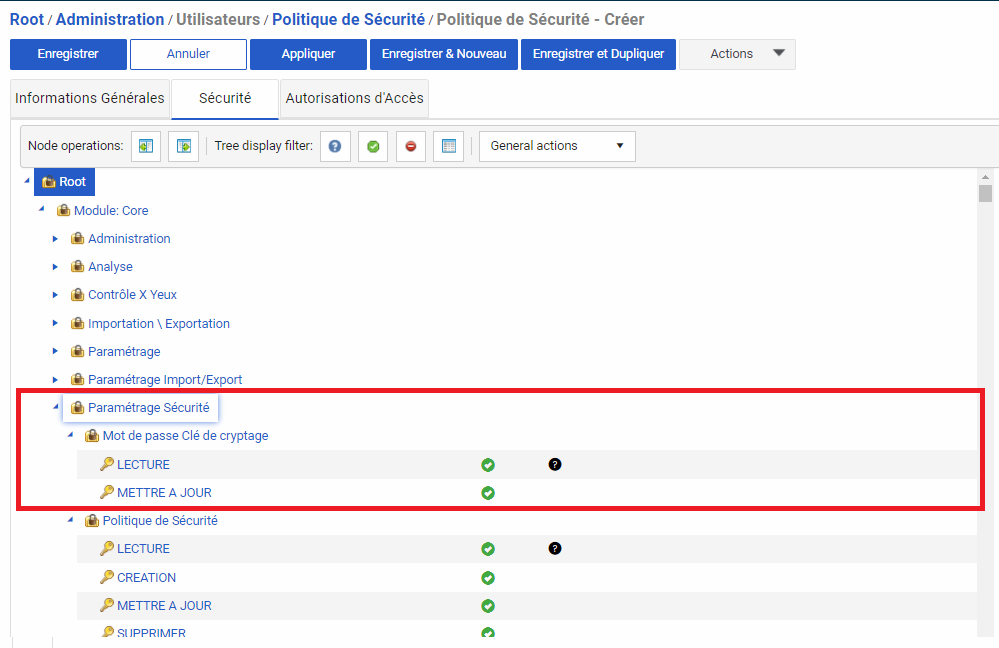Click the table view tree filter icon
999x648 pixels.
pos(449,146)
